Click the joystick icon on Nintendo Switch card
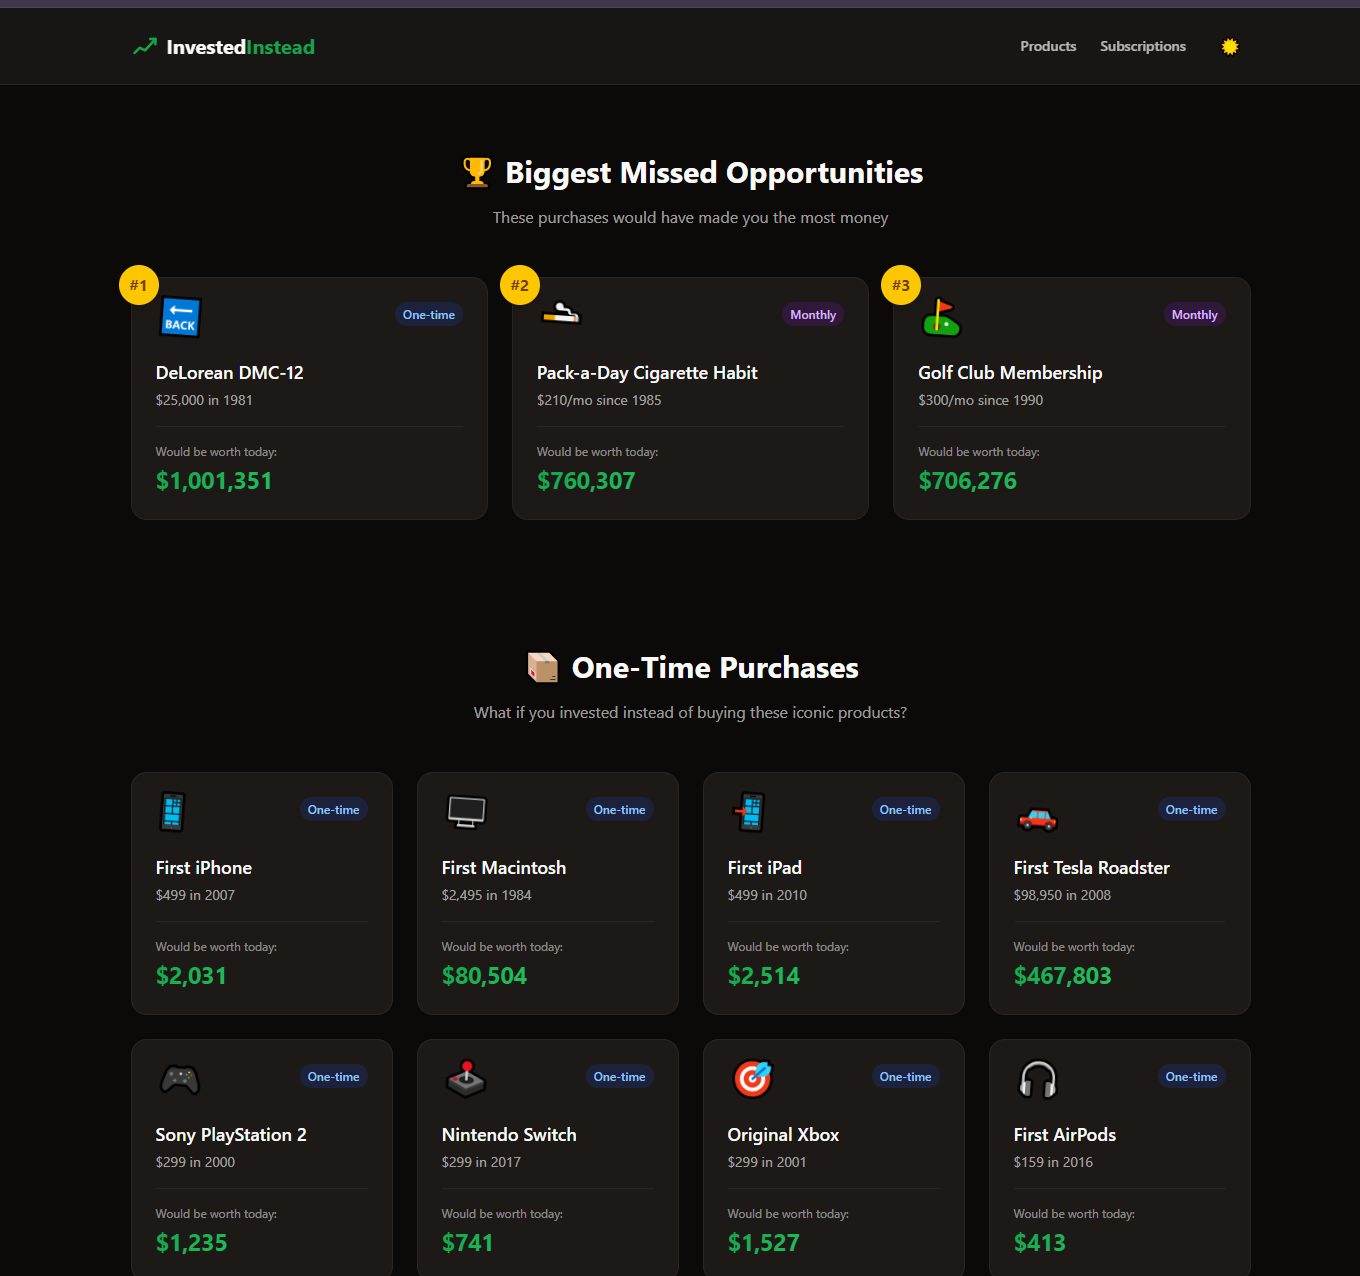The height and width of the screenshot is (1276, 1360). [466, 1080]
